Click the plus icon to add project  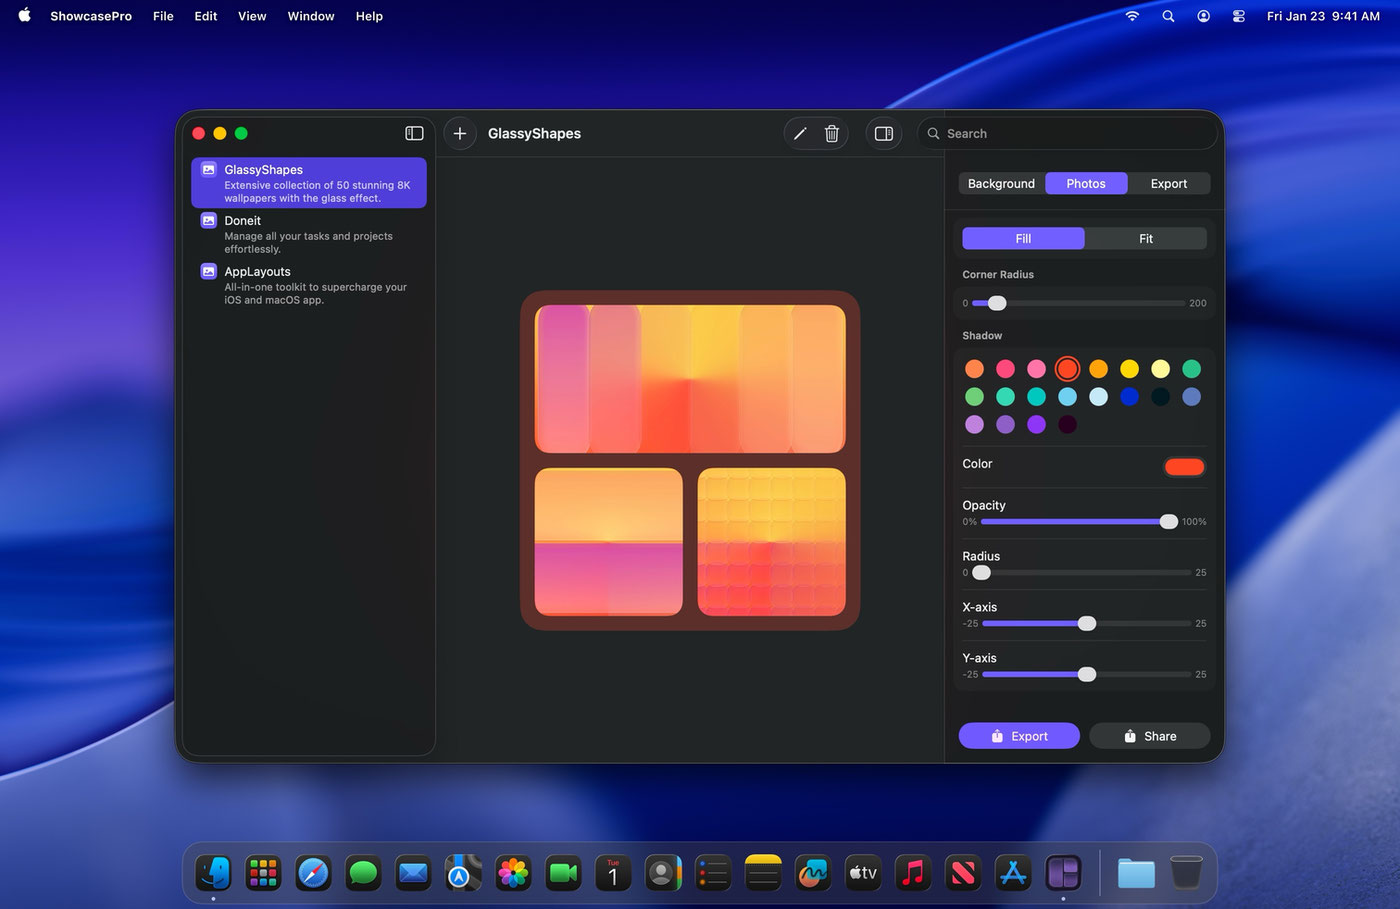click(x=460, y=133)
